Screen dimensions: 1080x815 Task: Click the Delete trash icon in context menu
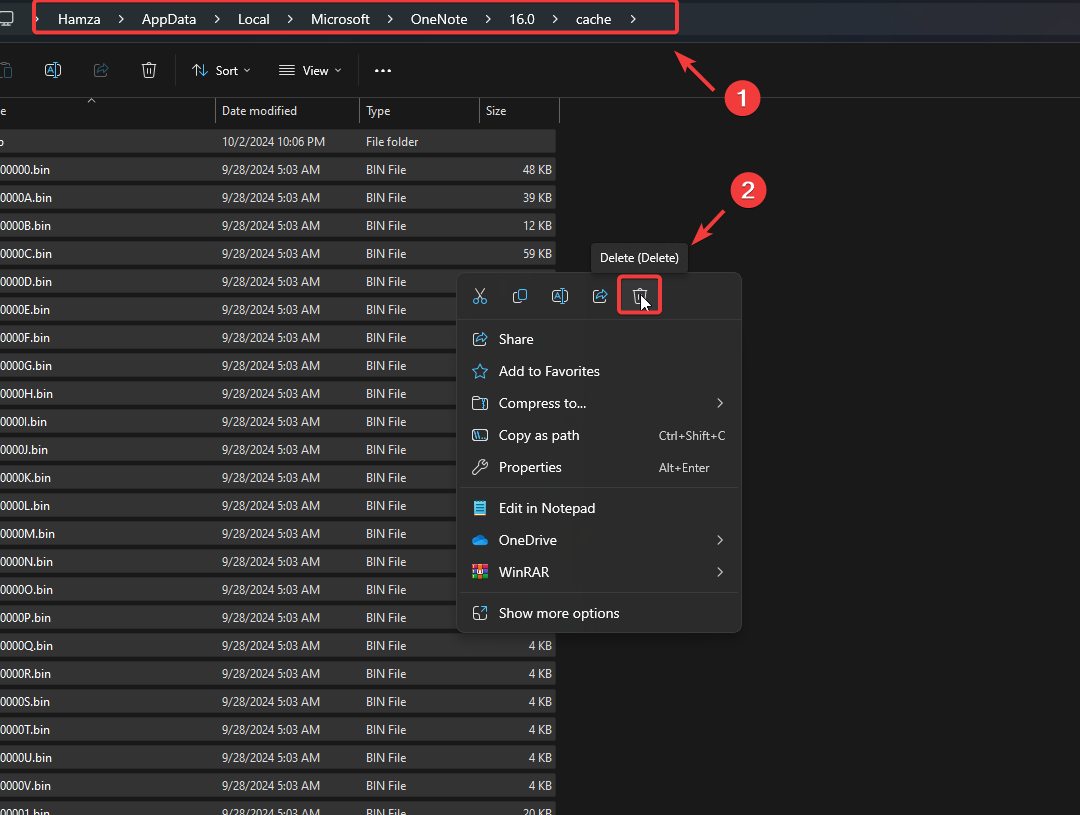pos(640,296)
